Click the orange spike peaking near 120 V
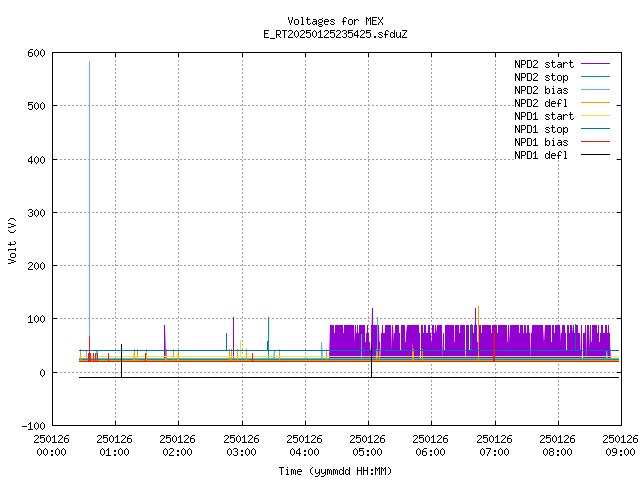The width and height of the screenshot is (640, 480). tap(478, 331)
